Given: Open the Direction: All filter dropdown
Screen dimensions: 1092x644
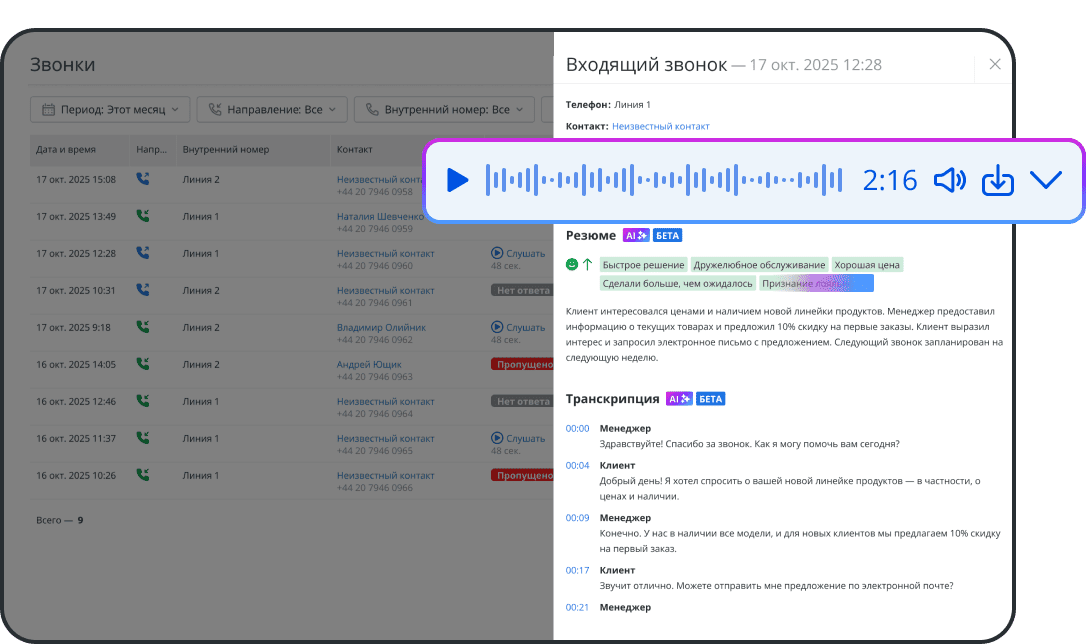Looking at the screenshot, I should 272,109.
